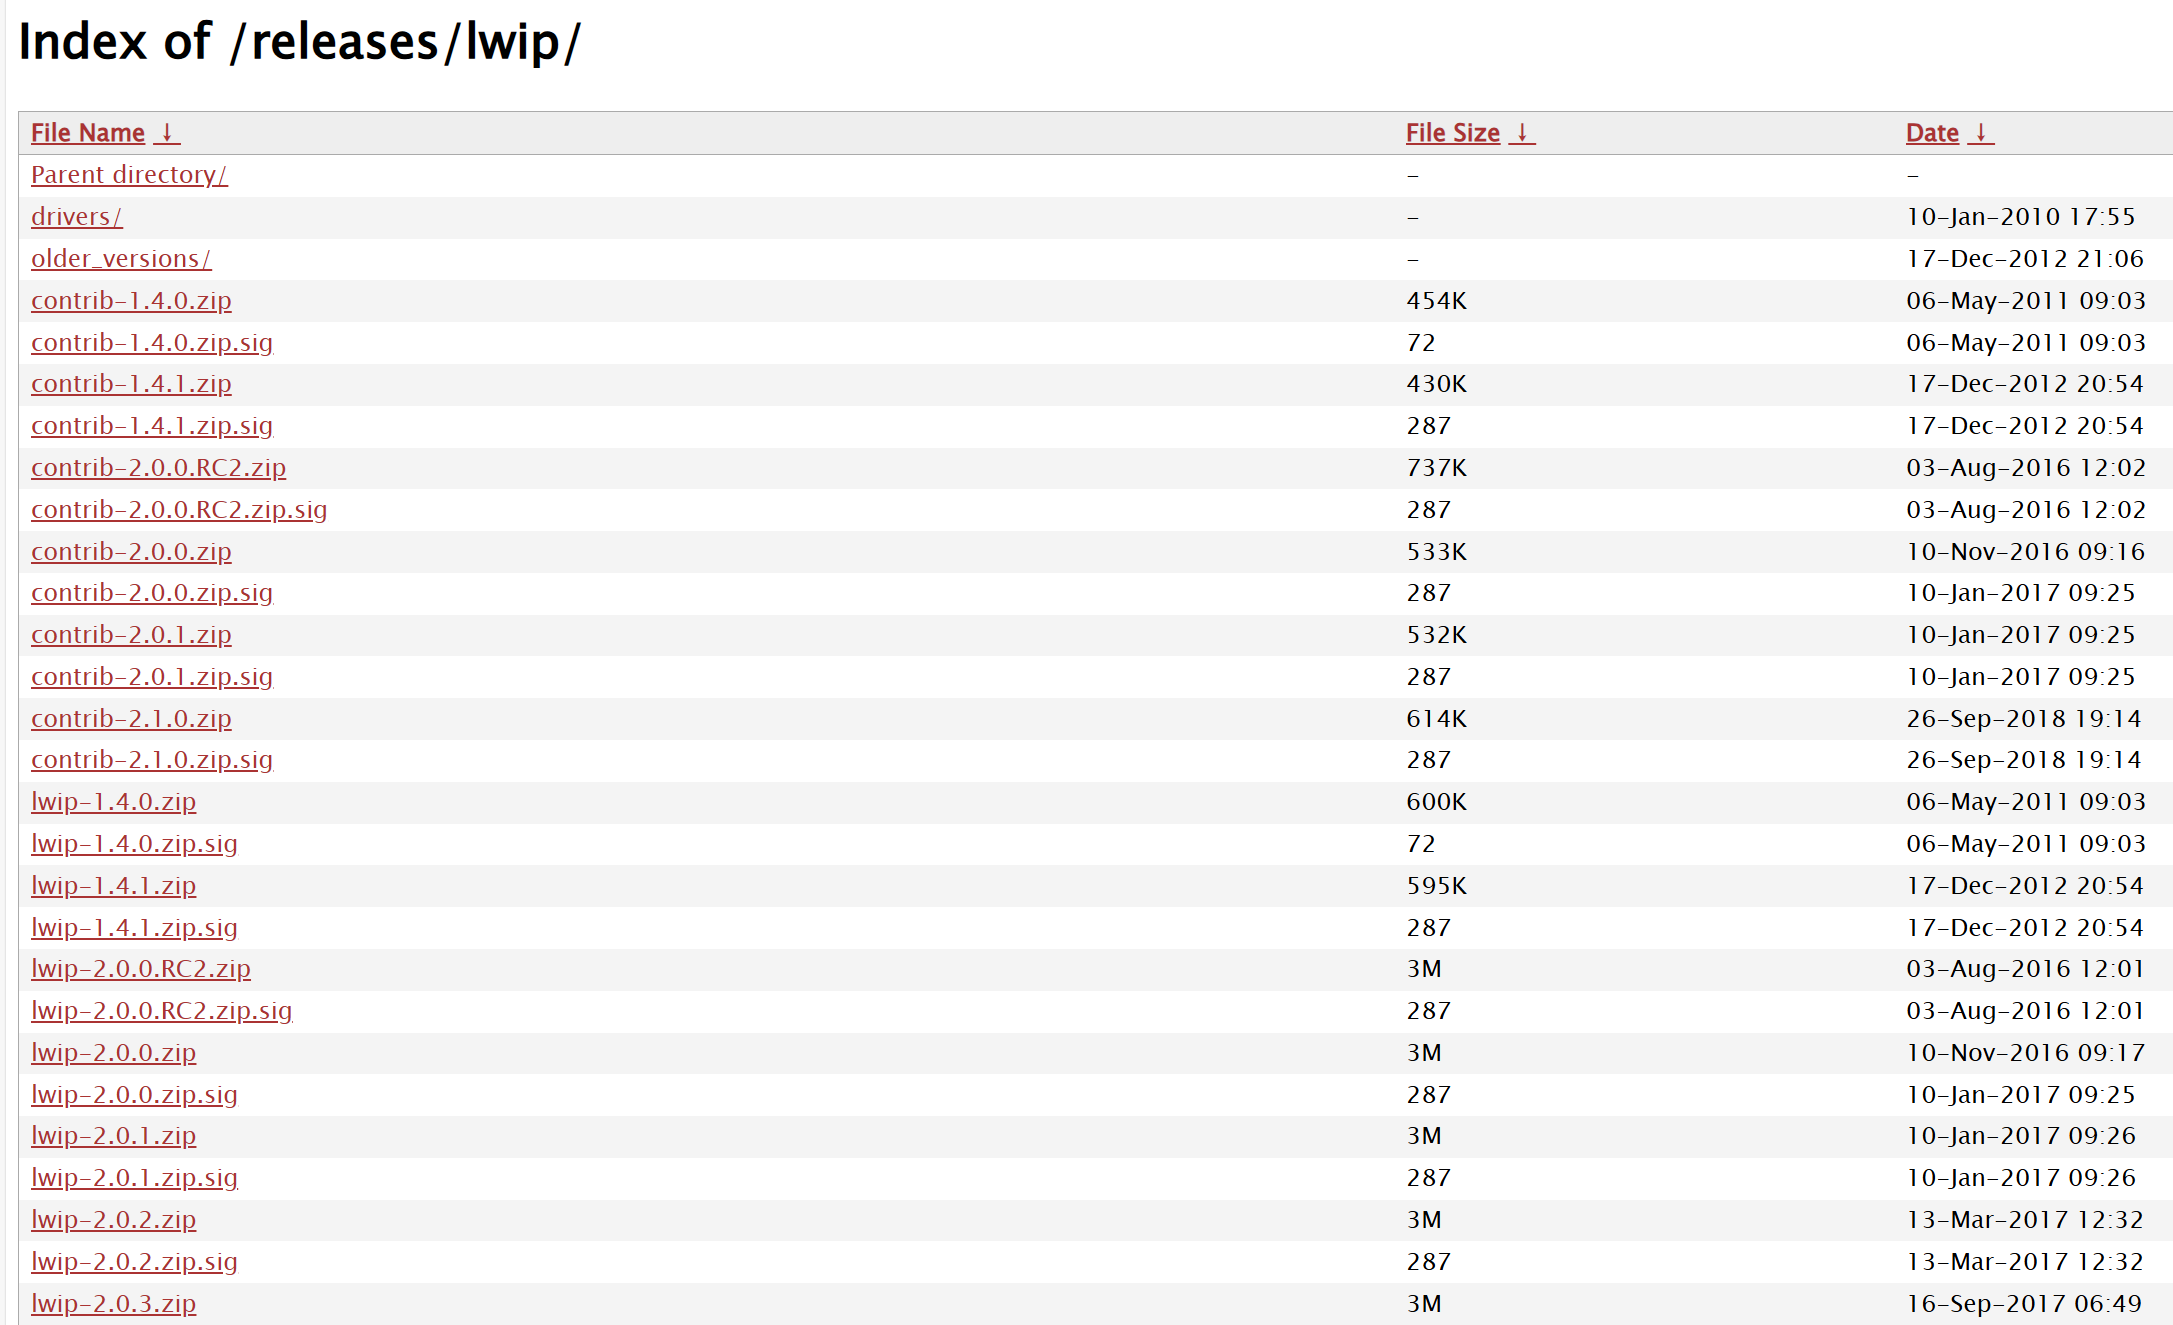2173x1325 pixels.
Task: Sort the listing by Date header
Action: (1932, 133)
